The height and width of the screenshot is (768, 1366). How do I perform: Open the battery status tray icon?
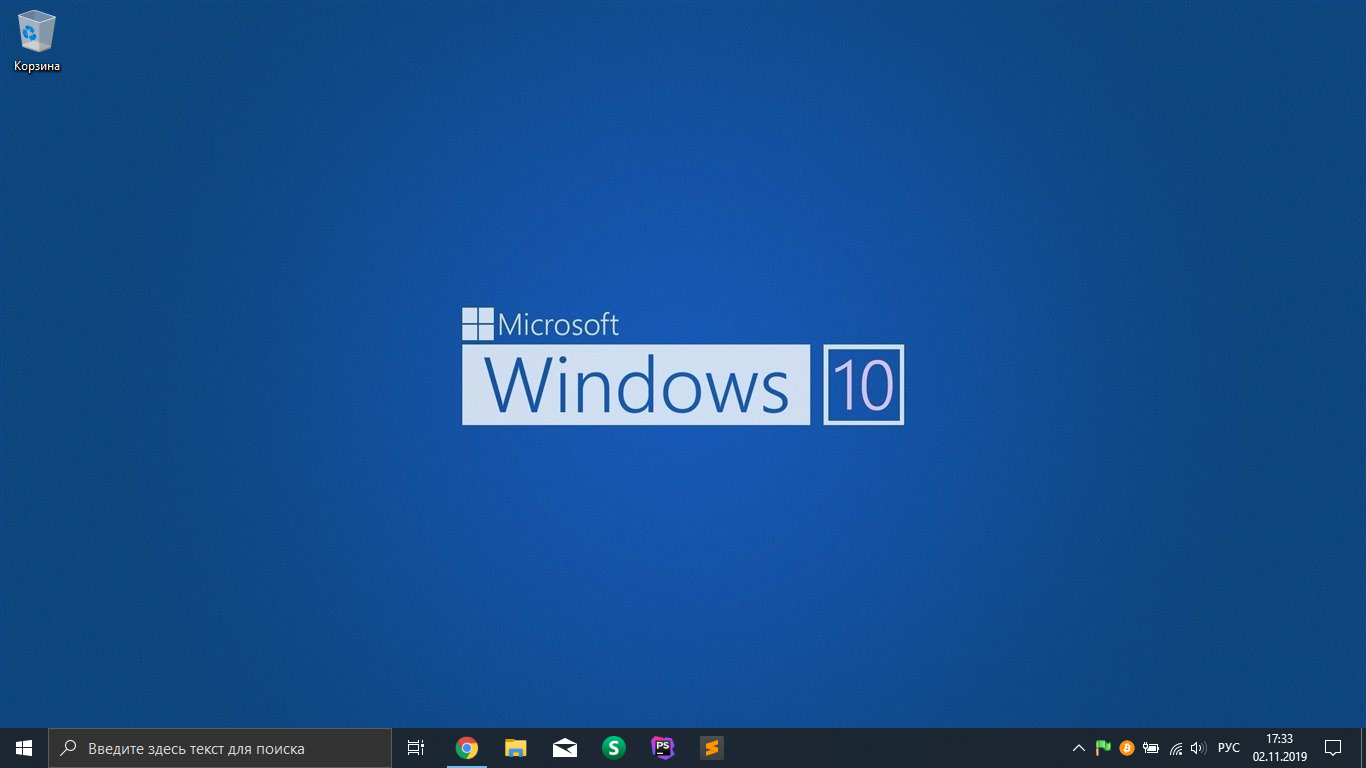(1151, 748)
